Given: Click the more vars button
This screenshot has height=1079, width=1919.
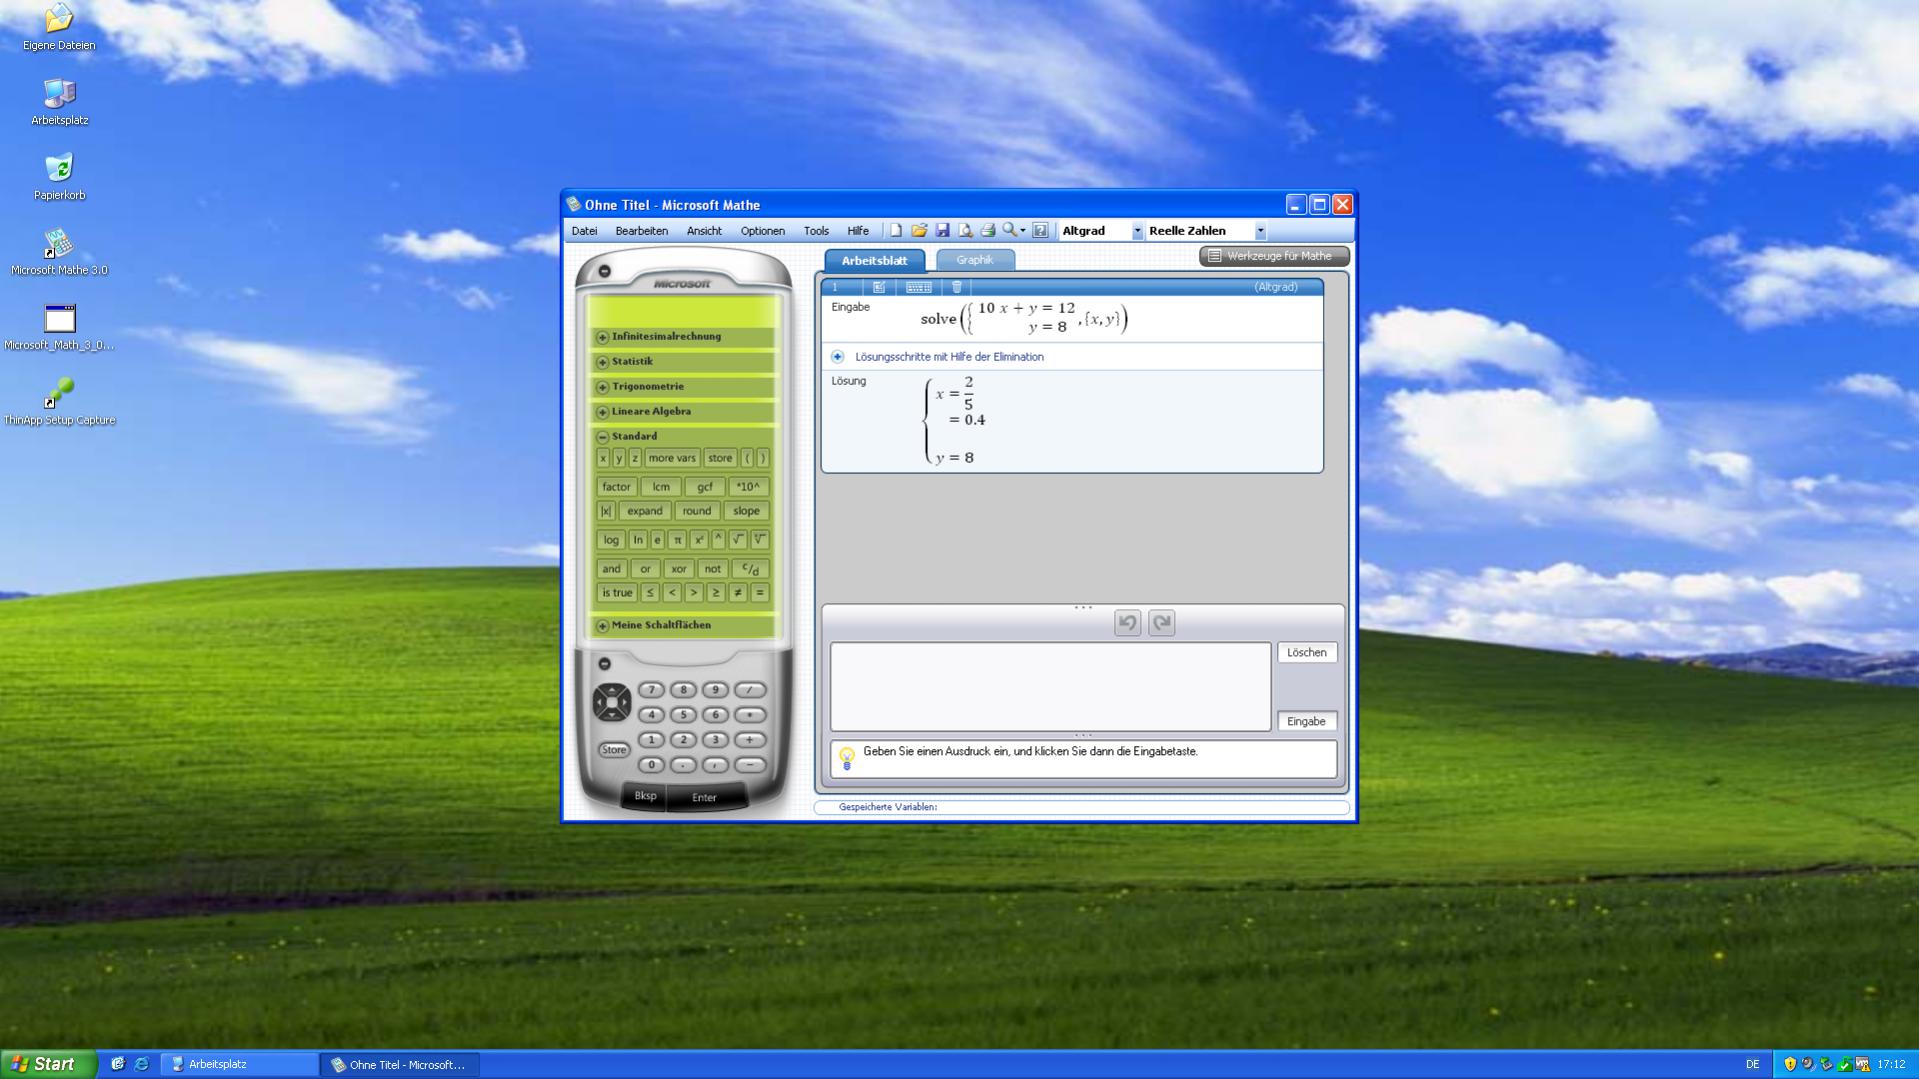Looking at the screenshot, I should 672,458.
